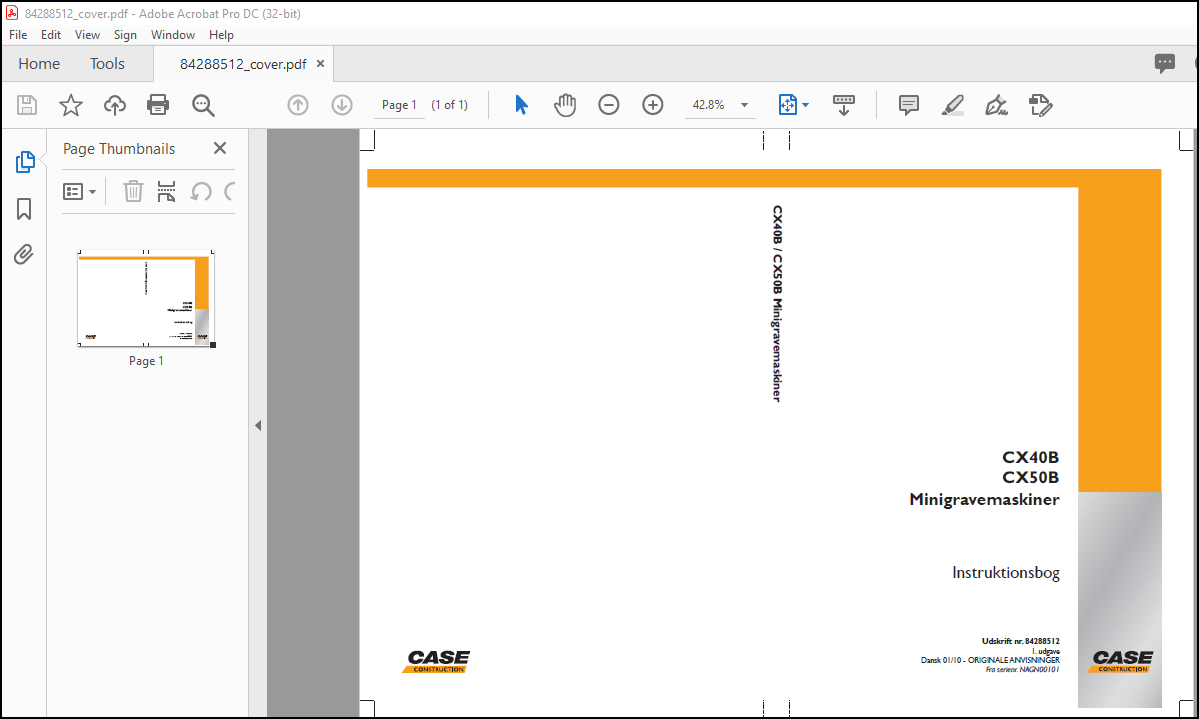Screen dimensions: 1199x719
Task: Open the Find text magnifier icon
Action: [203, 106]
